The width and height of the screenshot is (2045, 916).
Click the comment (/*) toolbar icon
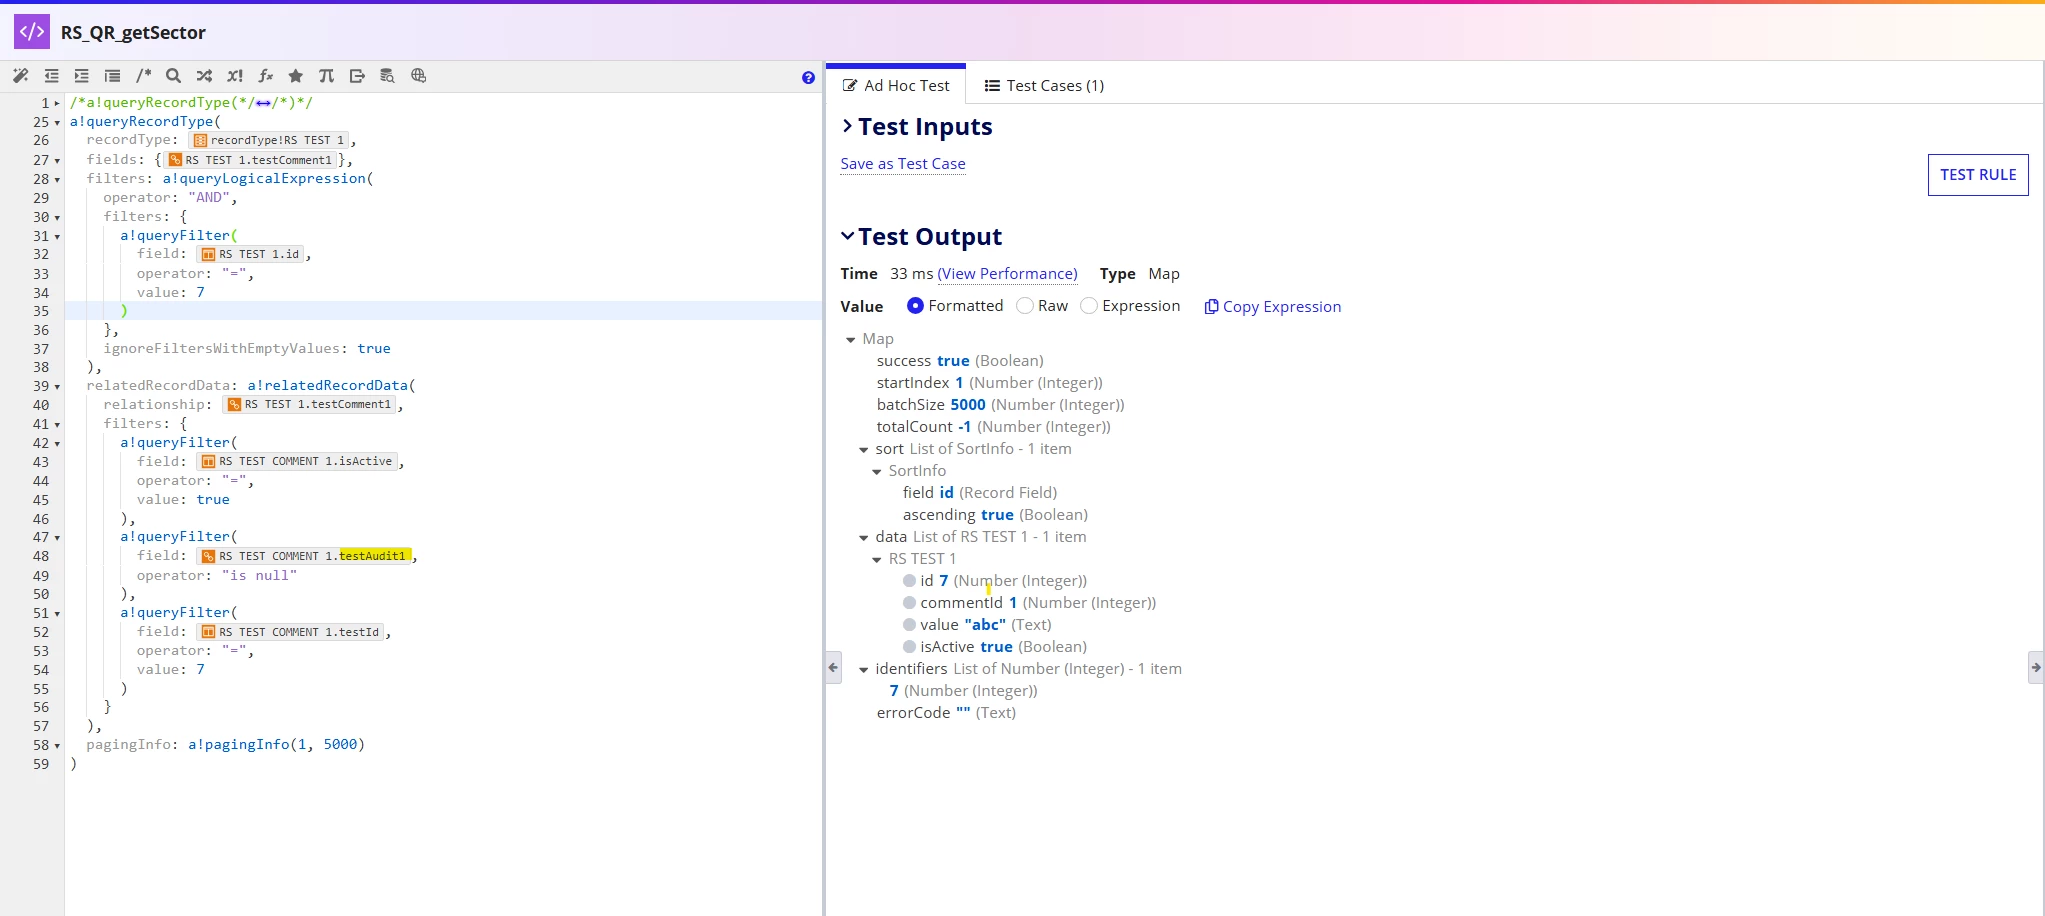point(143,76)
